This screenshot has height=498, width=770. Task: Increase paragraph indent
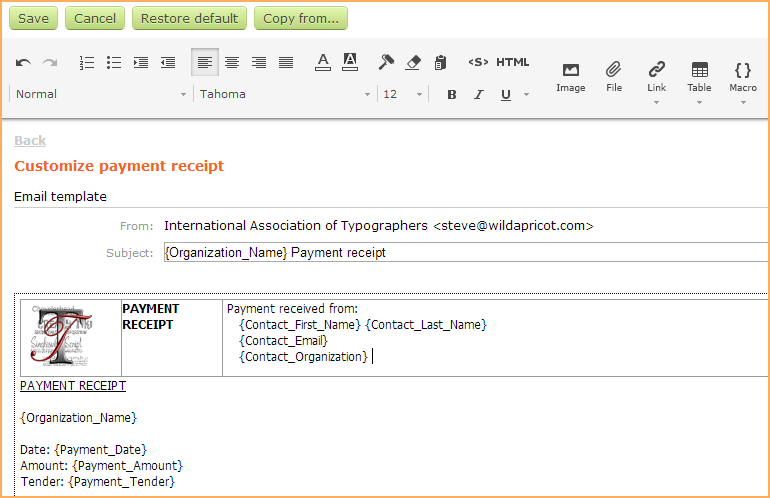point(140,62)
